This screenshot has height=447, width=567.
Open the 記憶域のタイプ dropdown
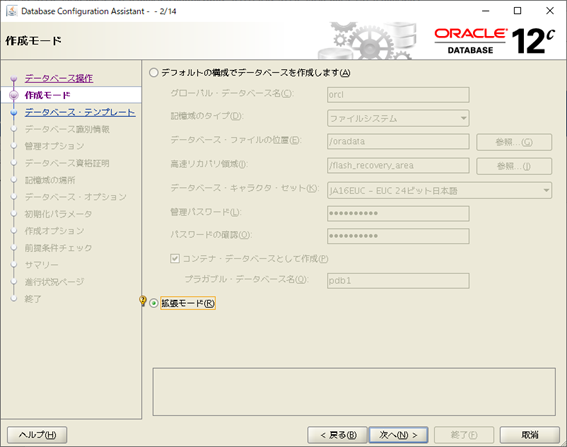[398, 118]
